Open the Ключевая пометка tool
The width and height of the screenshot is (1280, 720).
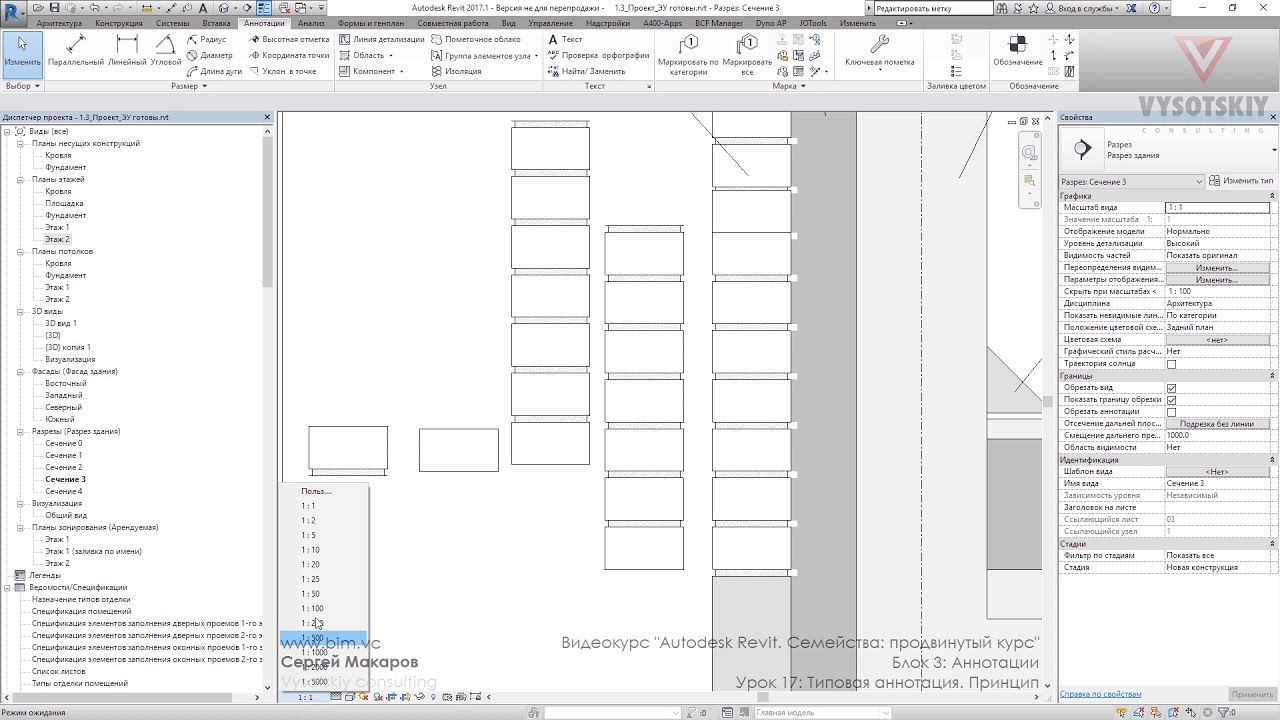(880, 52)
